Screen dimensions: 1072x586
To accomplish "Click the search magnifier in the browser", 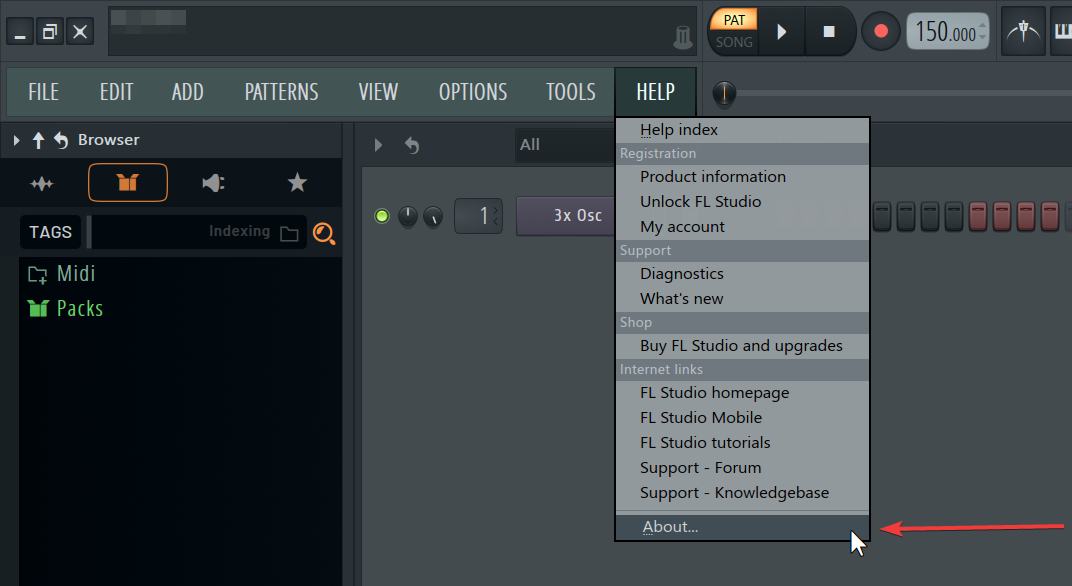I will (324, 233).
